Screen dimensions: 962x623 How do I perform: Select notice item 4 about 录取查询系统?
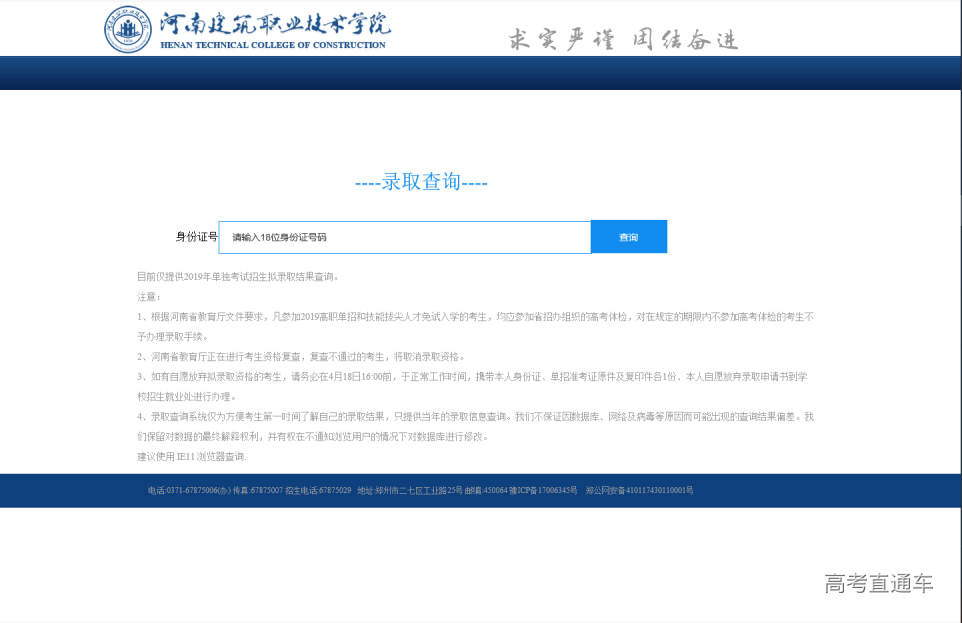(x=475, y=417)
